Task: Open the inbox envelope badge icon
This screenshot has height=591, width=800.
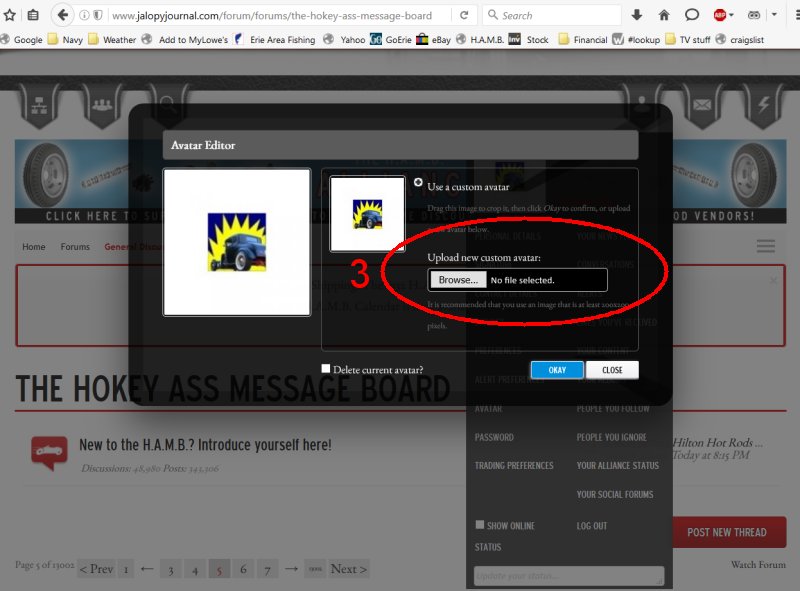Action: (x=702, y=105)
